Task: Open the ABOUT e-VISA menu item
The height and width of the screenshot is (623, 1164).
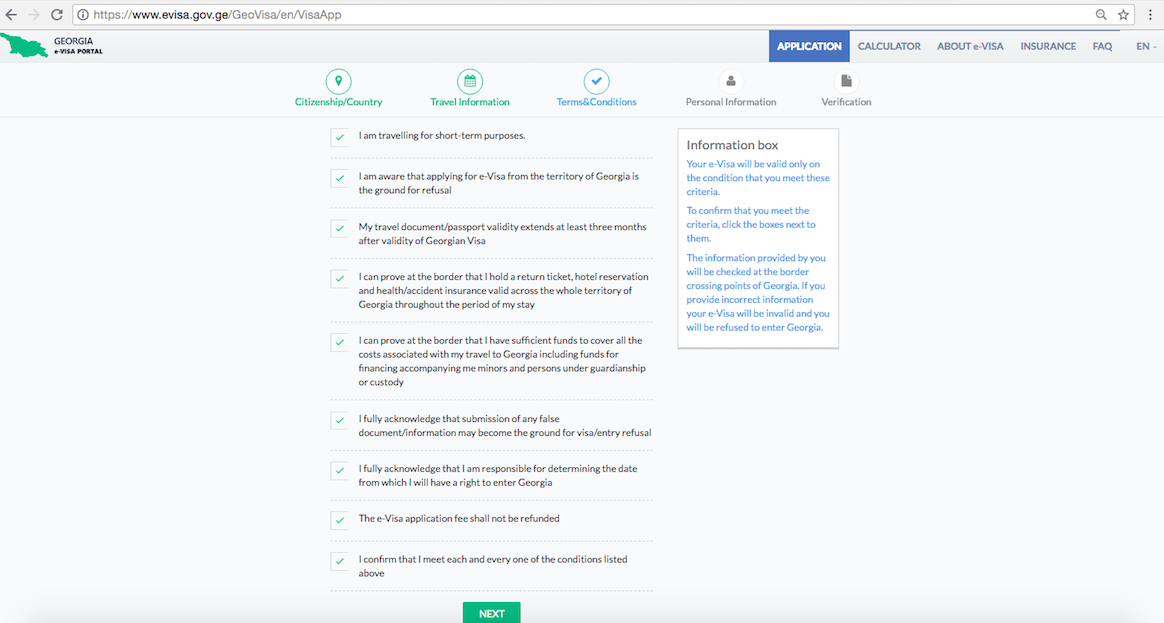Action: (x=970, y=46)
